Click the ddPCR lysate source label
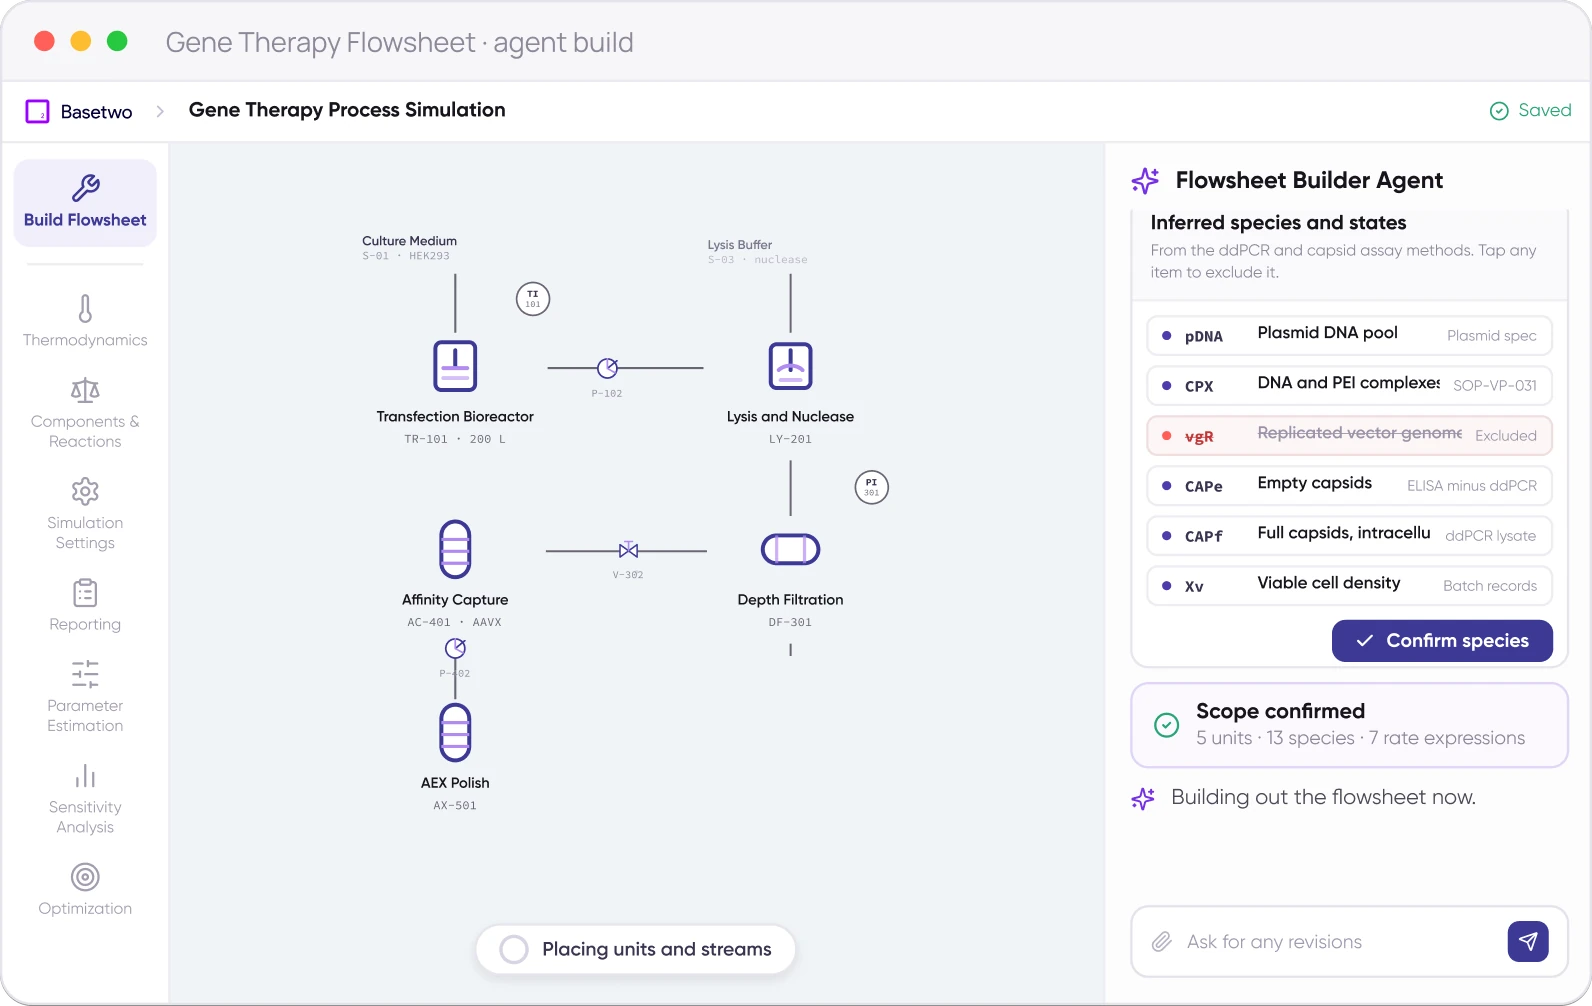The height and width of the screenshot is (1006, 1592). [x=1490, y=536]
